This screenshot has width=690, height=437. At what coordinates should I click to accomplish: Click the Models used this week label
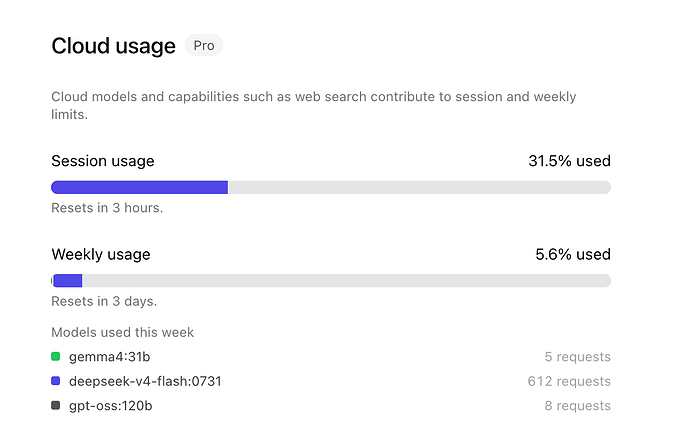122,332
